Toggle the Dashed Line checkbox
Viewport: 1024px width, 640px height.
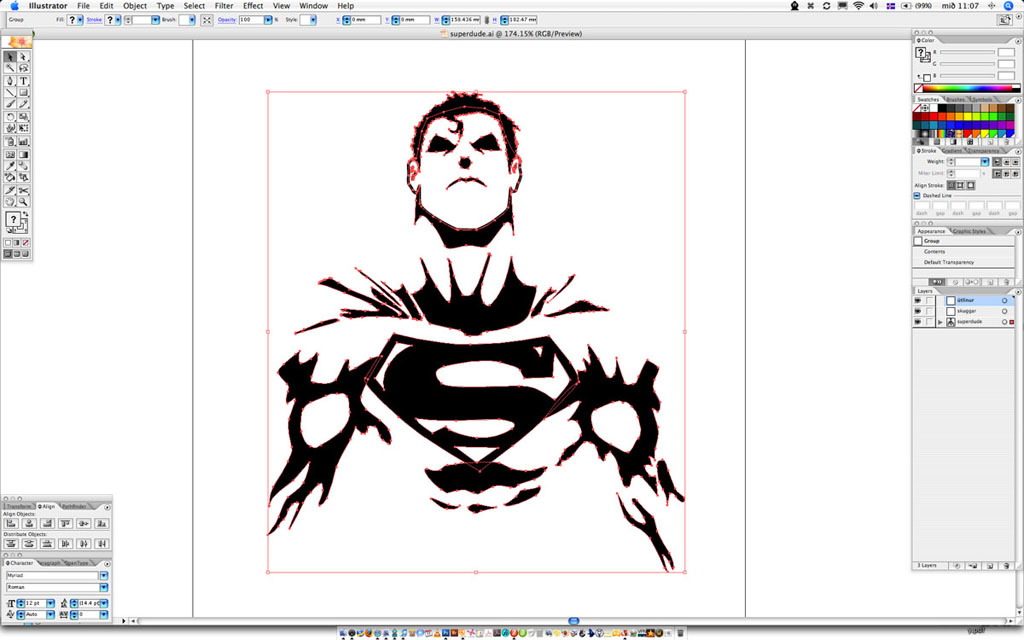click(x=917, y=195)
